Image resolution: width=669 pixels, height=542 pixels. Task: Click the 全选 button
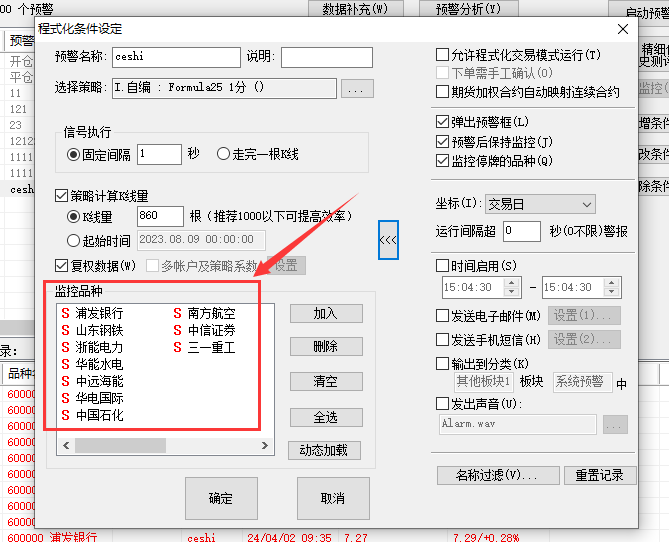(x=326, y=417)
